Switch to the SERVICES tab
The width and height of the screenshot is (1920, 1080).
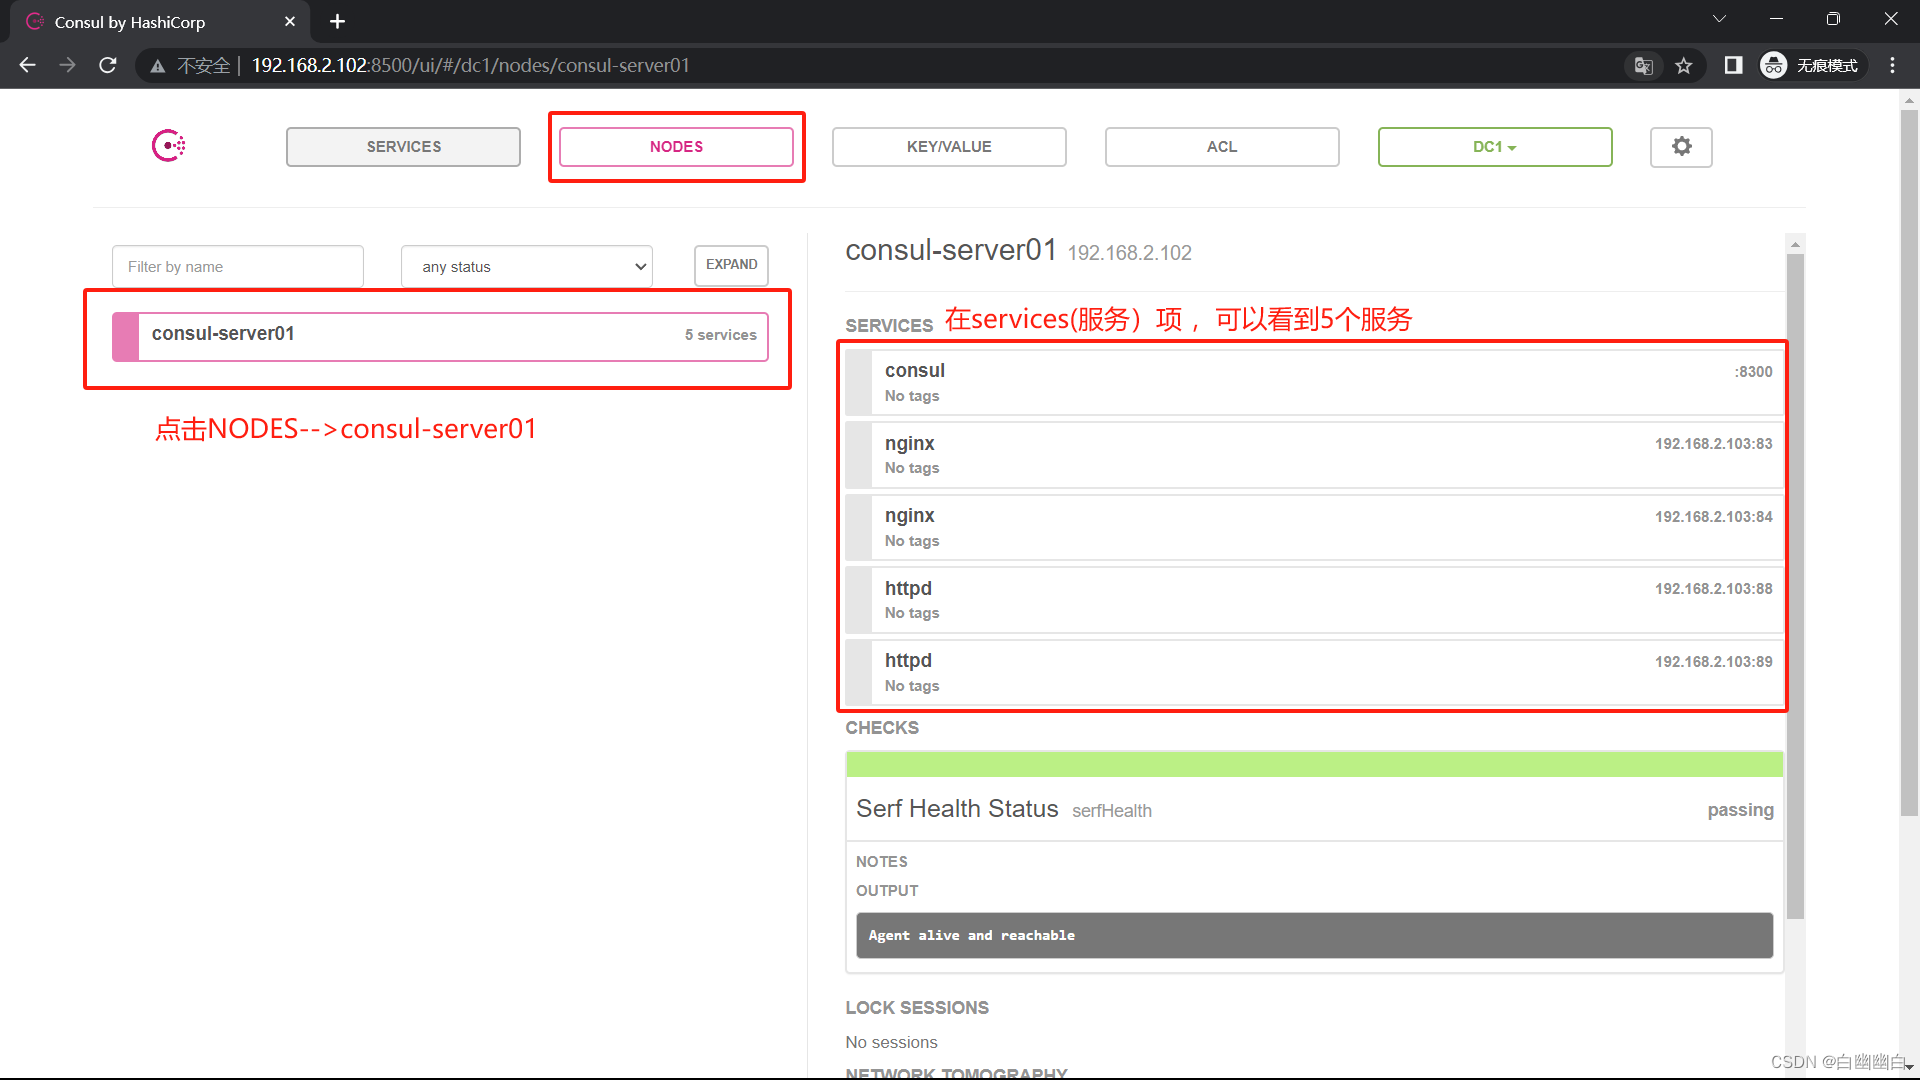403,147
